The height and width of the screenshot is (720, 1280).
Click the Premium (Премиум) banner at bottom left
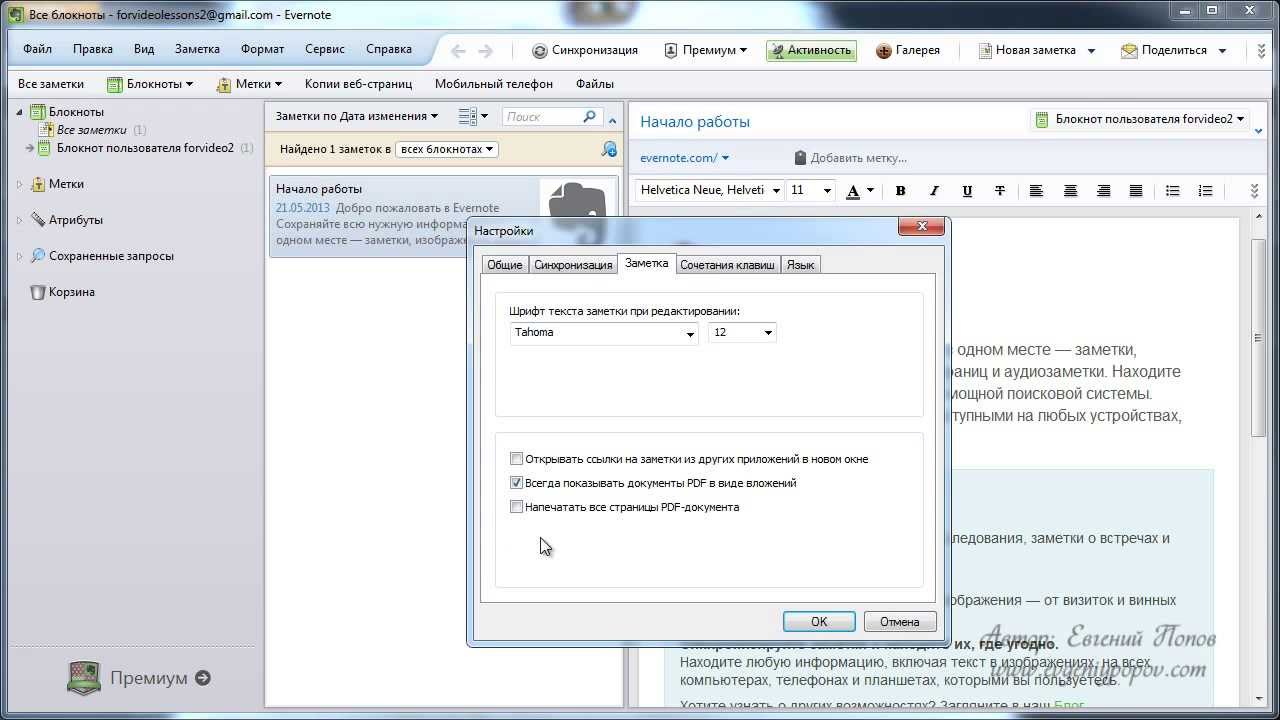(140, 678)
